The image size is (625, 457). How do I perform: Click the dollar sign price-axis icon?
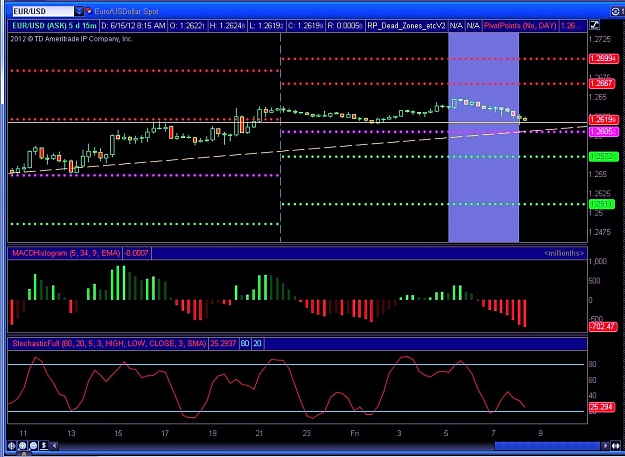point(43,445)
